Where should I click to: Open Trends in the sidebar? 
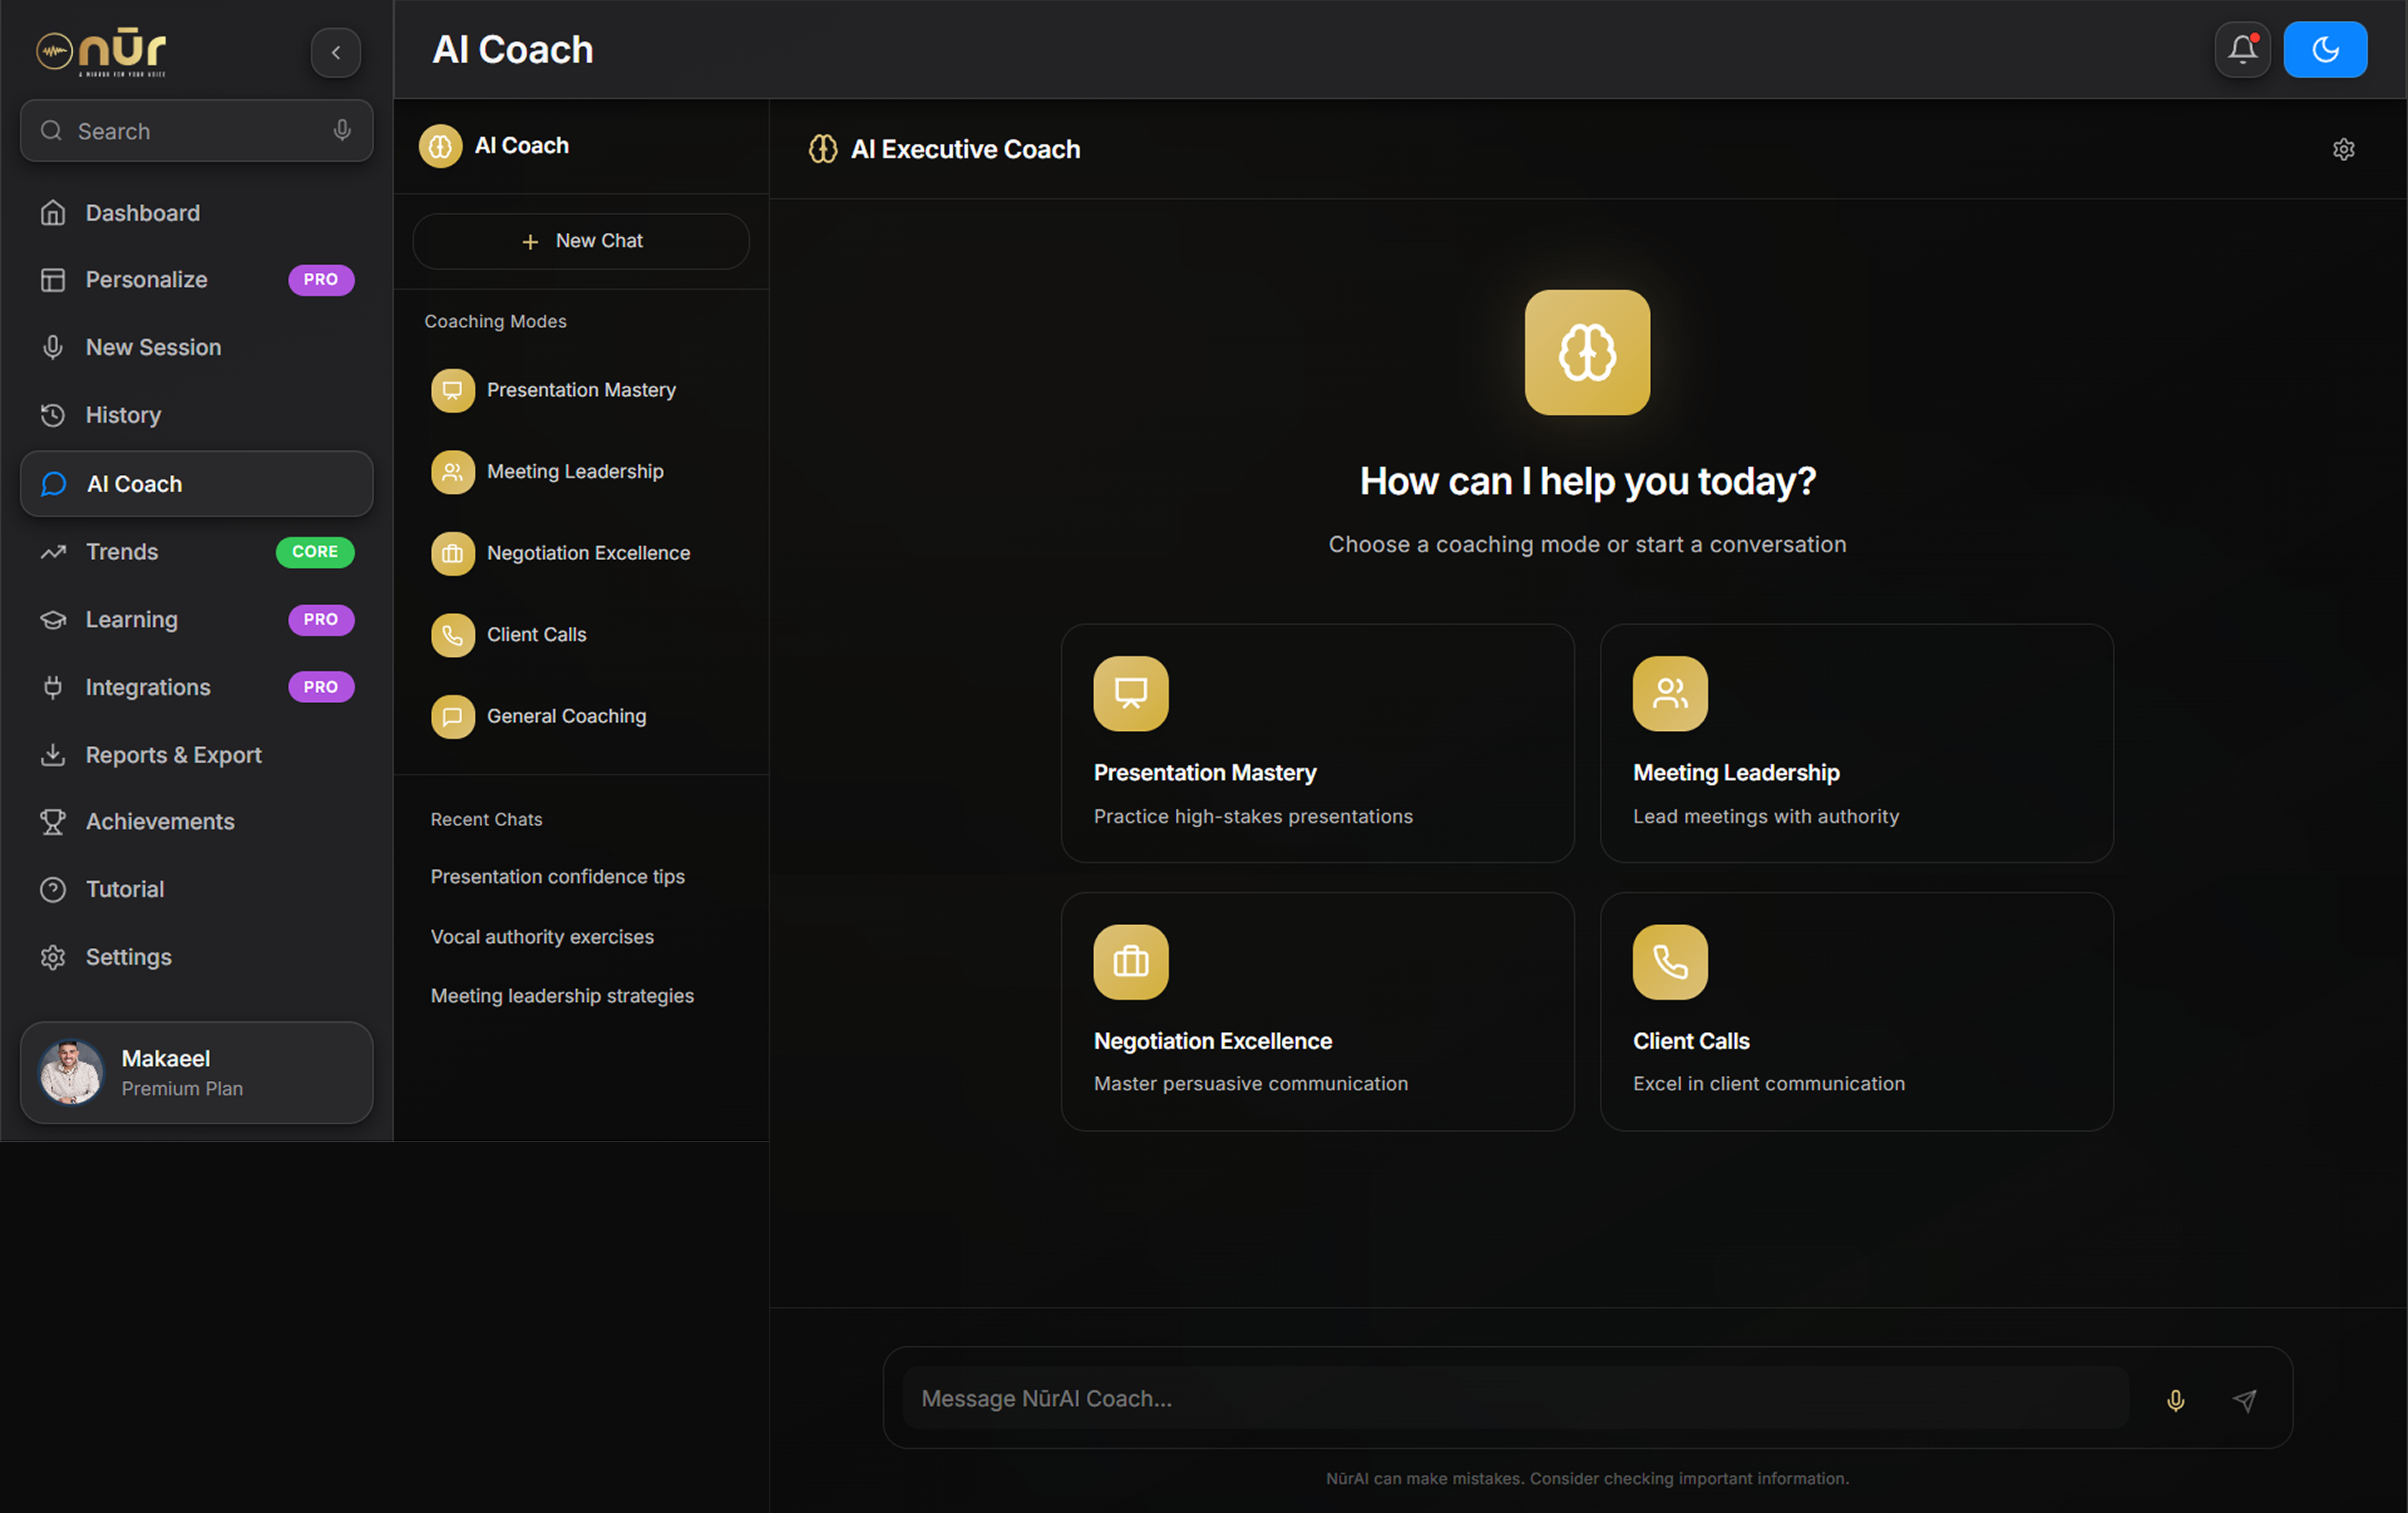(122, 552)
